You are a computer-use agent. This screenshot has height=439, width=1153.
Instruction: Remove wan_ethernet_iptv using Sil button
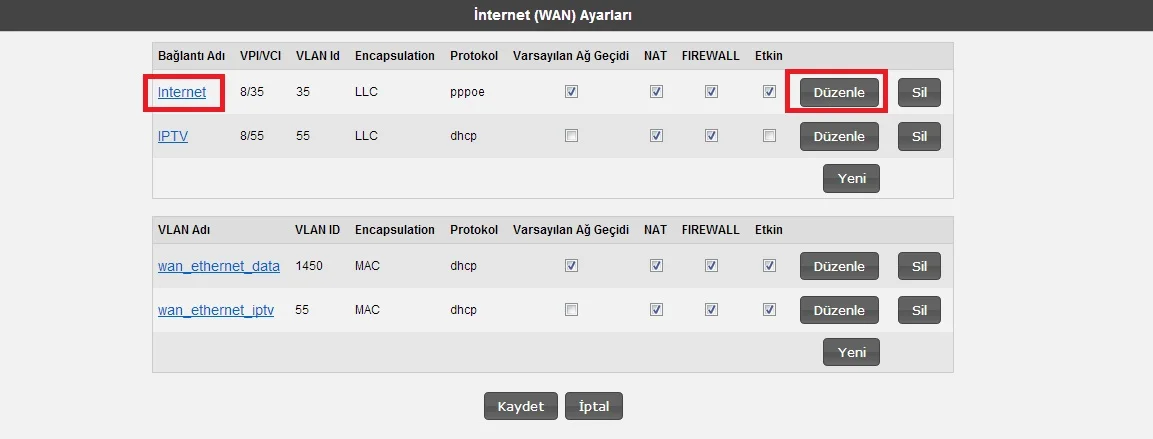pos(919,310)
